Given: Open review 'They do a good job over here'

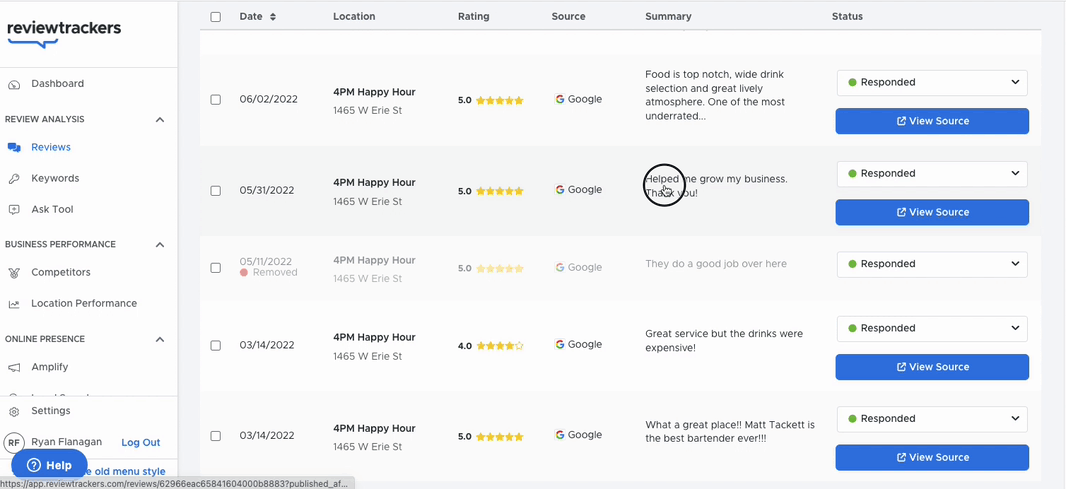Looking at the screenshot, I should tap(716, 264).
